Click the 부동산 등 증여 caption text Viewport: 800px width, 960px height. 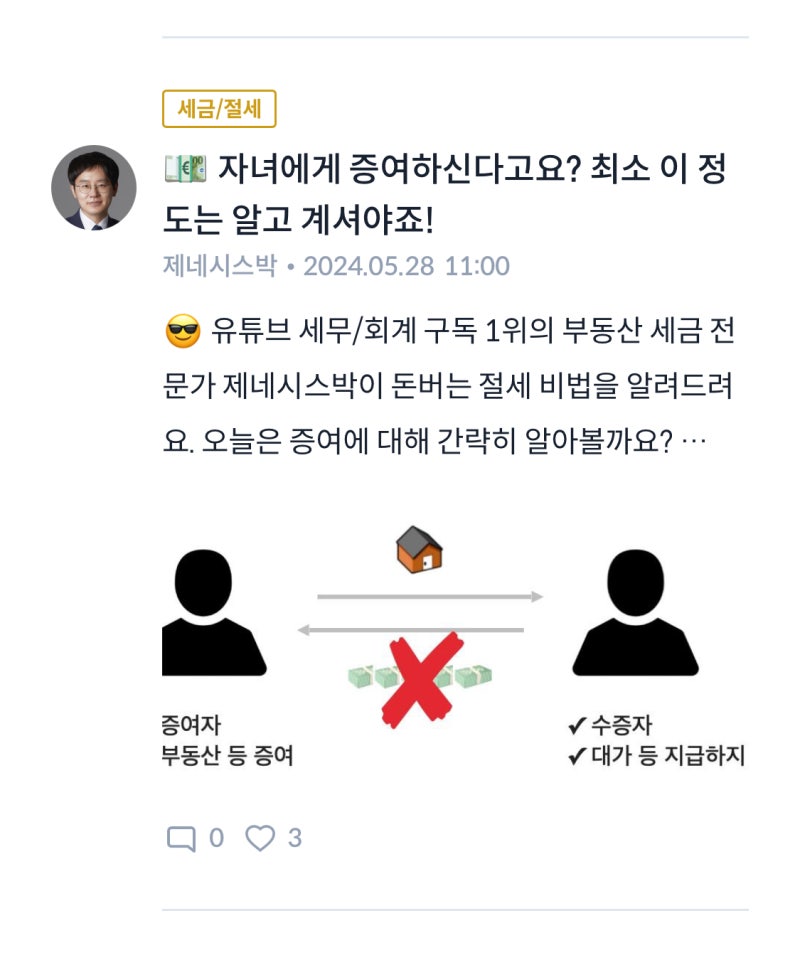pyautogui.click(x=228, y=756)
